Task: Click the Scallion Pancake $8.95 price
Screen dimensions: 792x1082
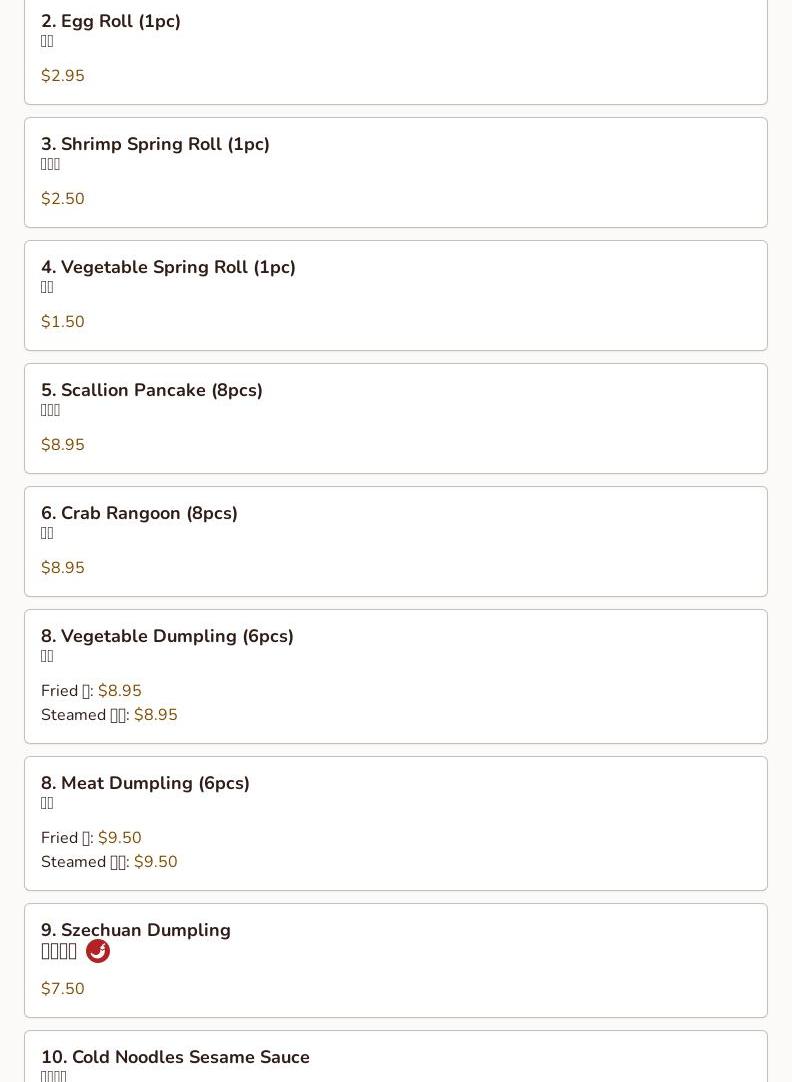Action: click(x=63, y=444)
